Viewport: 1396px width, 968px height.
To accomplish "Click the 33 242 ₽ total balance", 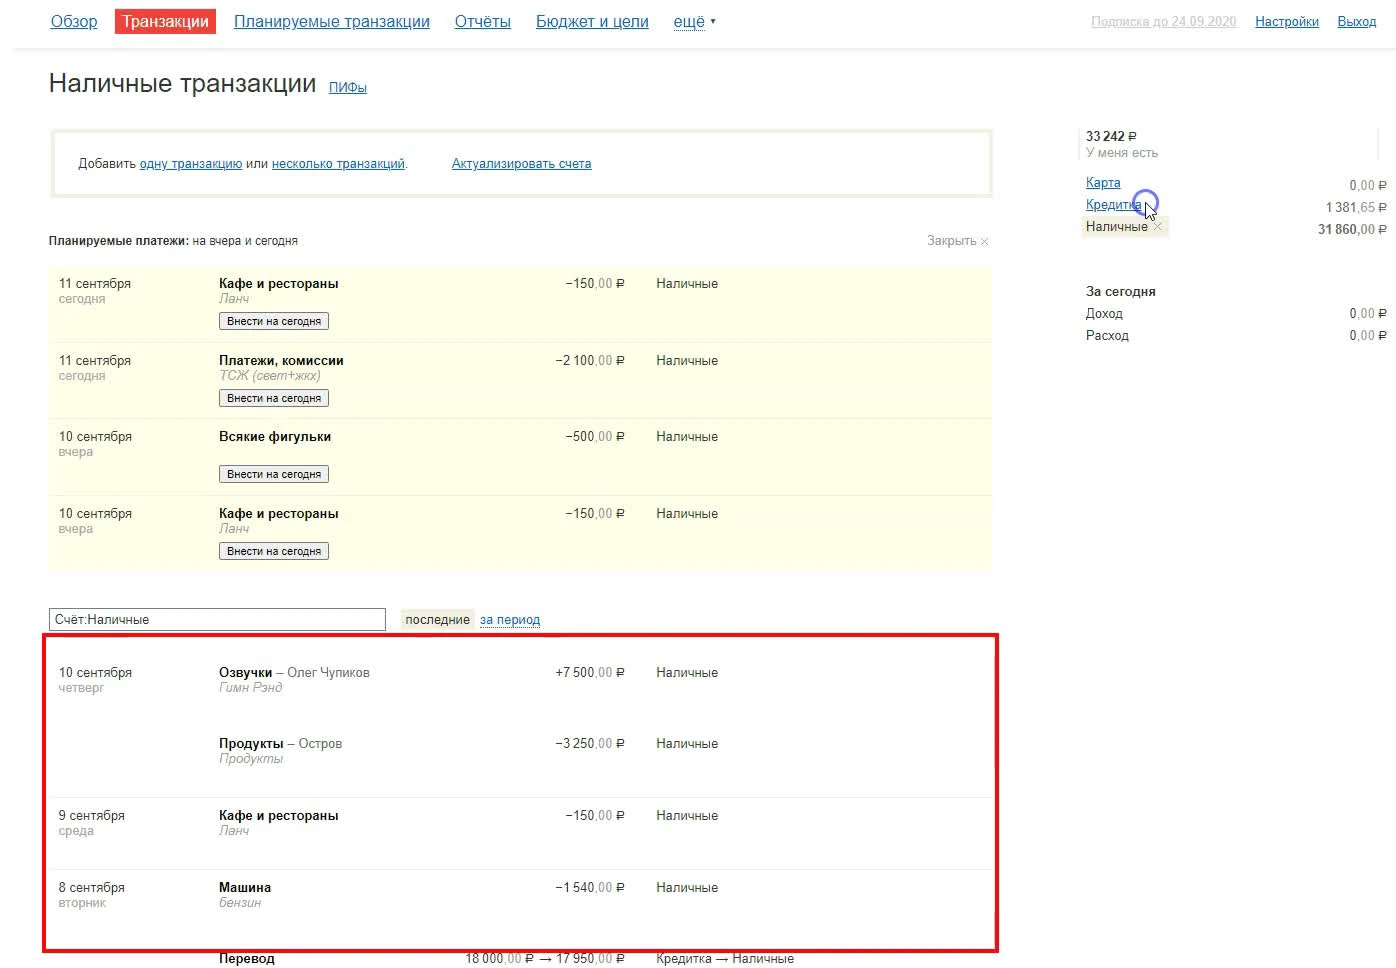I will tap(1111, 136).
